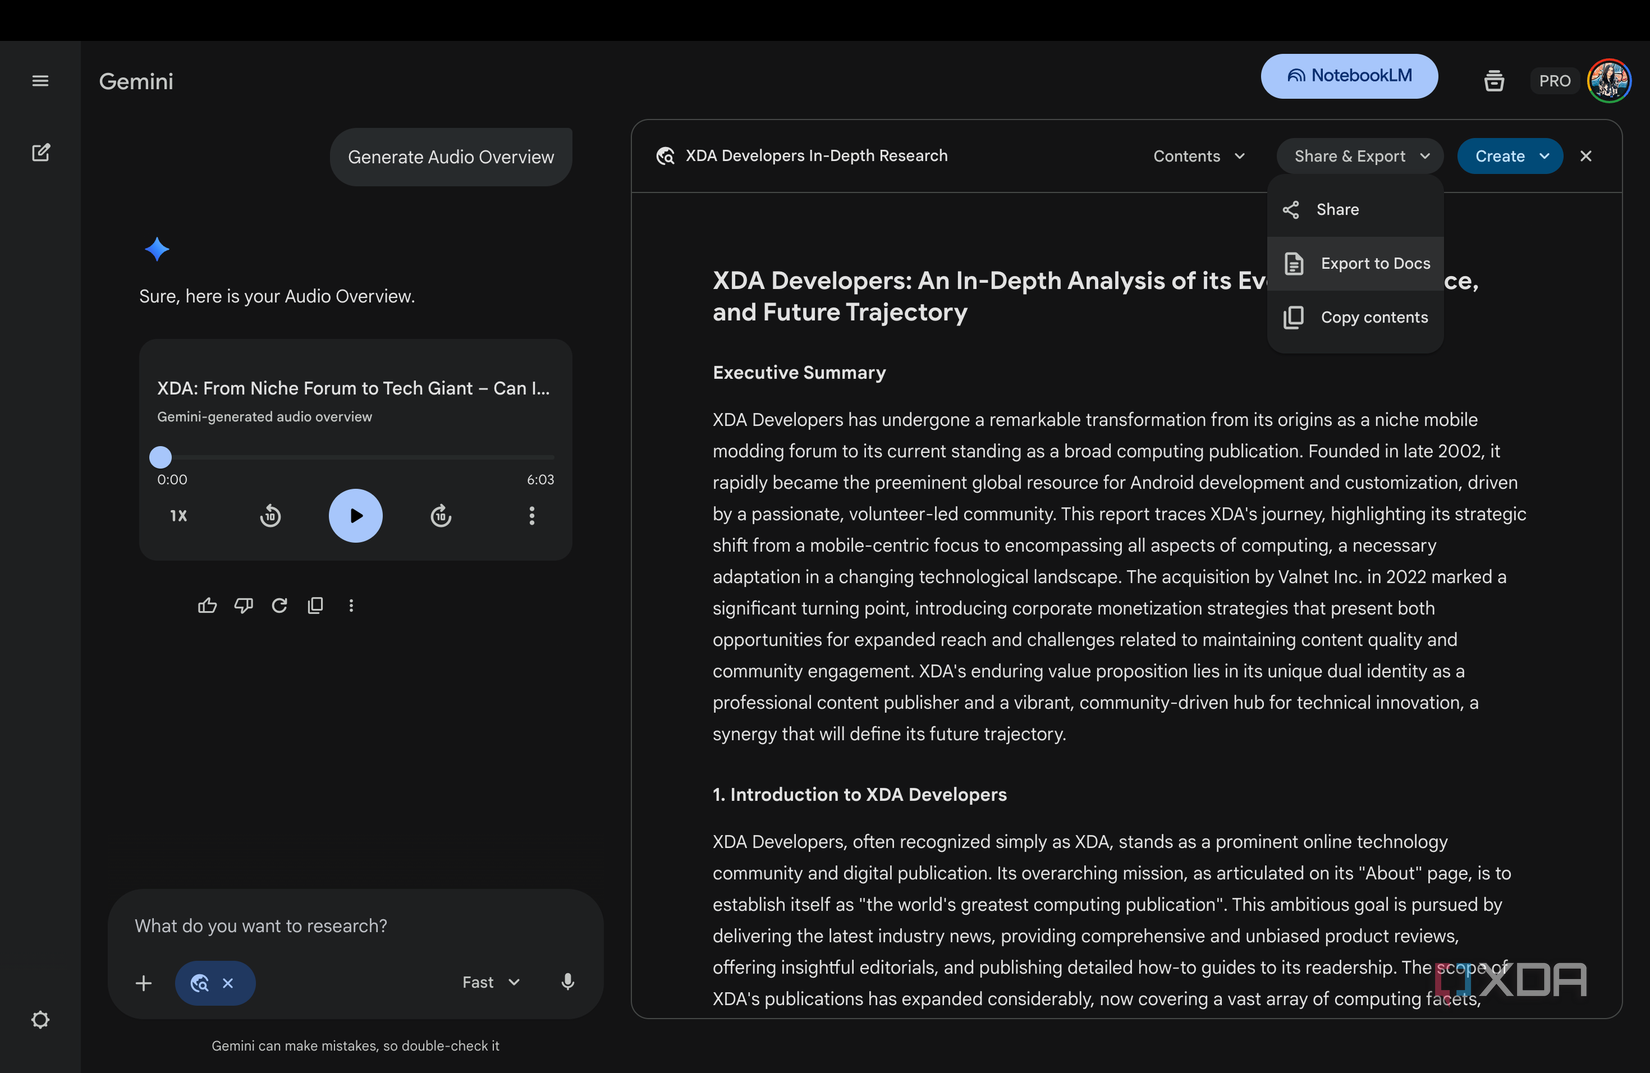This screenshot has width=1650, height=1073.
Task: Select Export to Docs
Action: [1375, 263]
